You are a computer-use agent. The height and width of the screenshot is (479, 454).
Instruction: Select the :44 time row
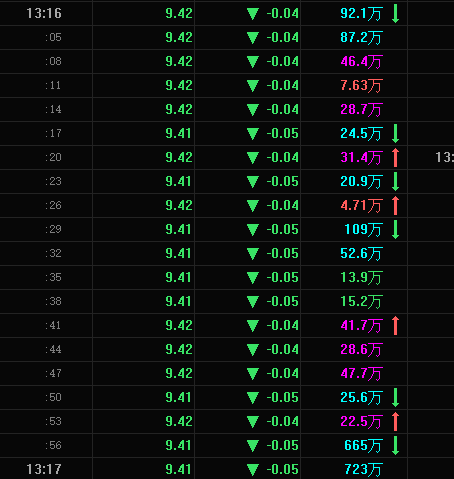(x=227, y=349)
